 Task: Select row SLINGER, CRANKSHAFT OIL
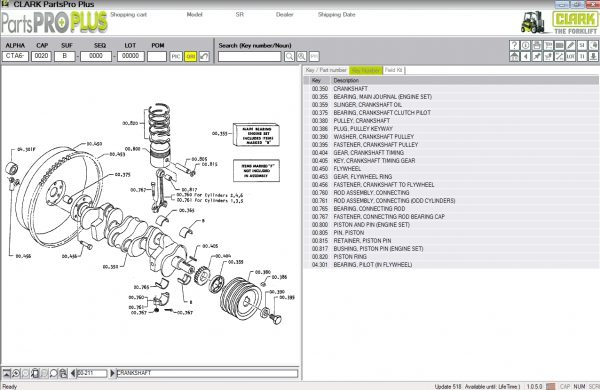click(x=451, y=104)
